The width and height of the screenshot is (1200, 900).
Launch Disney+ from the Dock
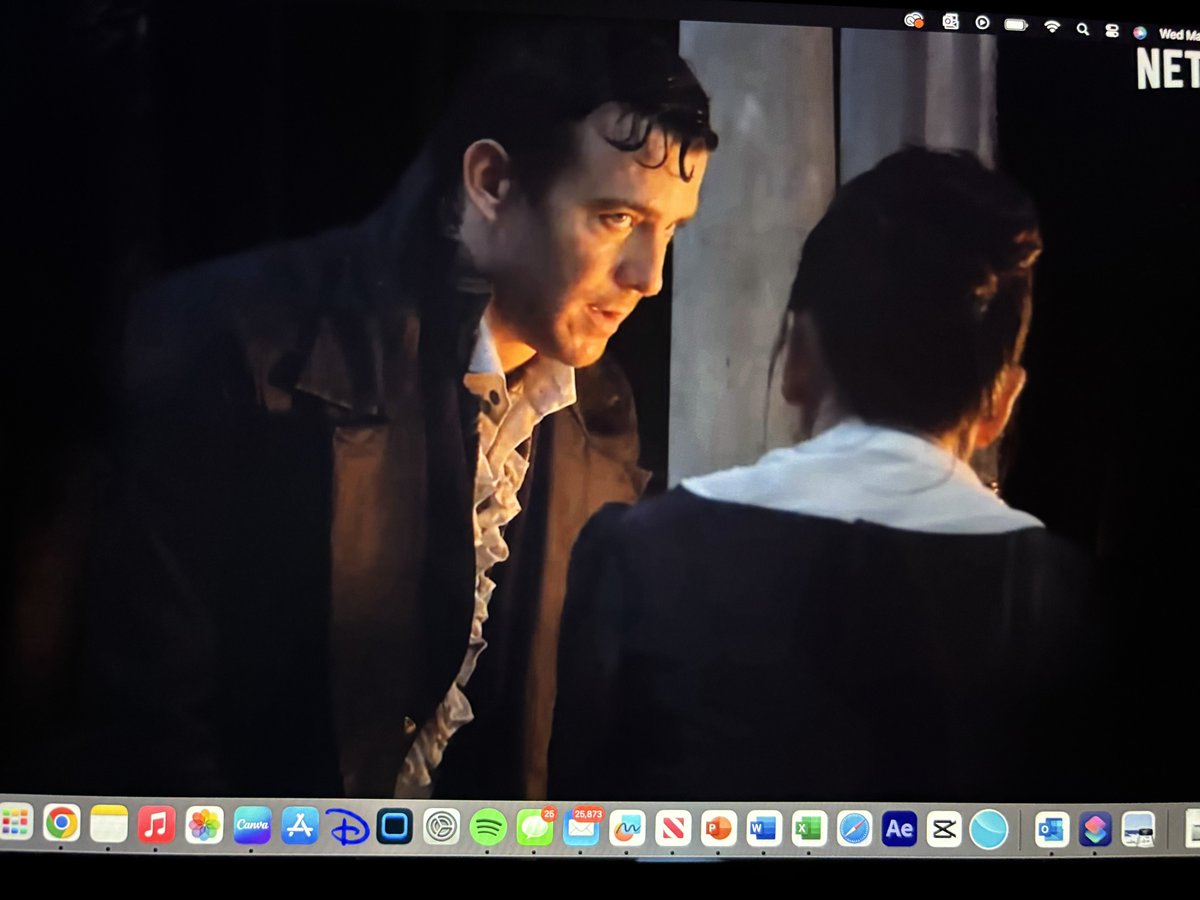(x=348, y=827)
